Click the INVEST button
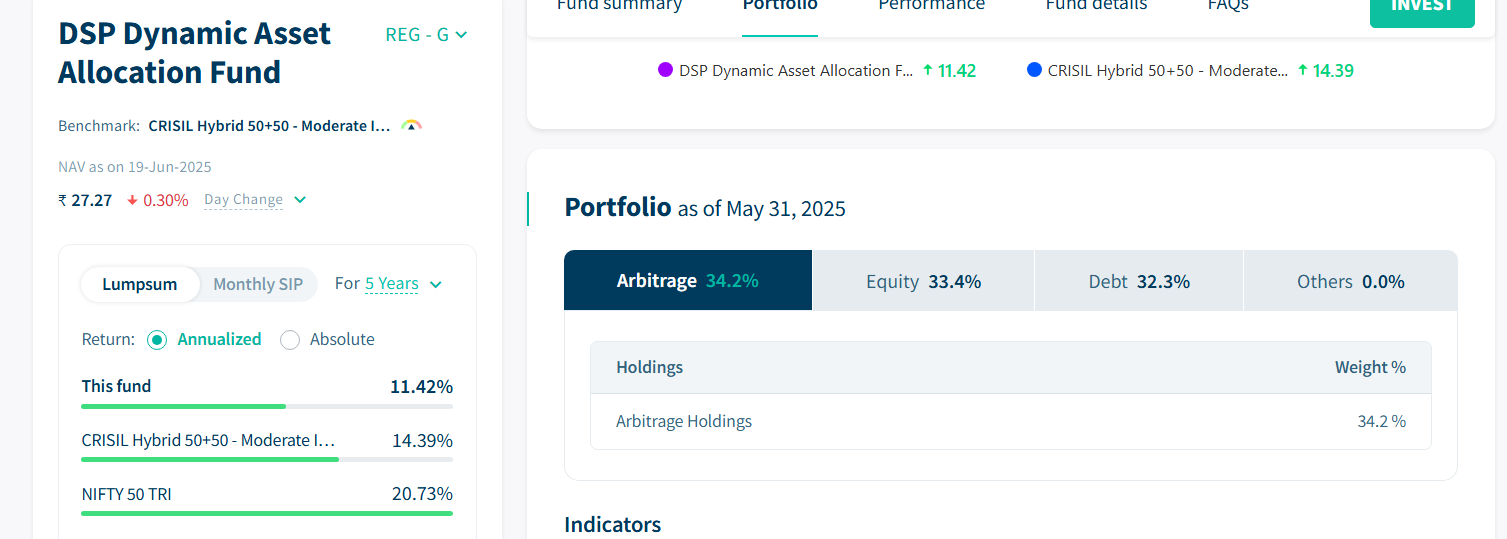Screen dimensions: 1507x539 [x=1421, y=8]
